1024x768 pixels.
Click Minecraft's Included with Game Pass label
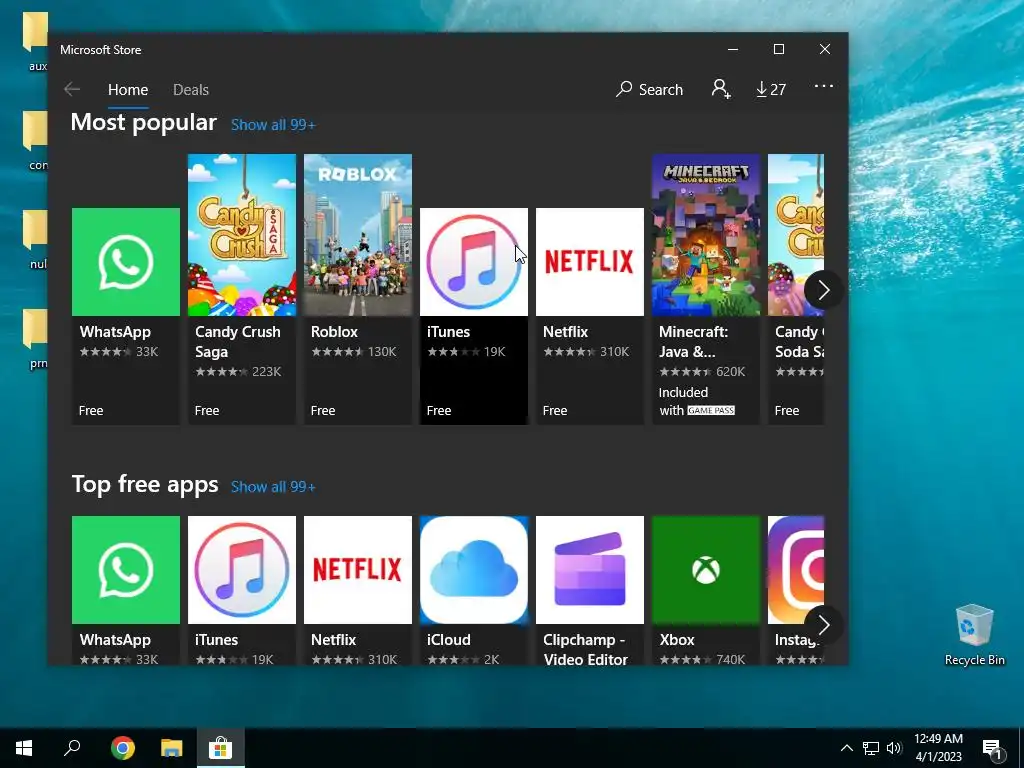[x=697, y=401]
